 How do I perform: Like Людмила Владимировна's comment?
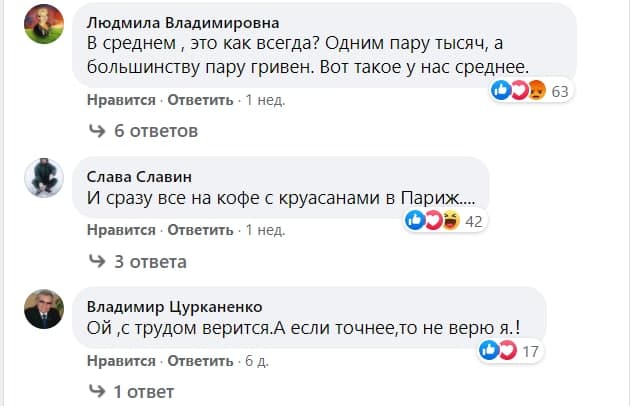121,100
